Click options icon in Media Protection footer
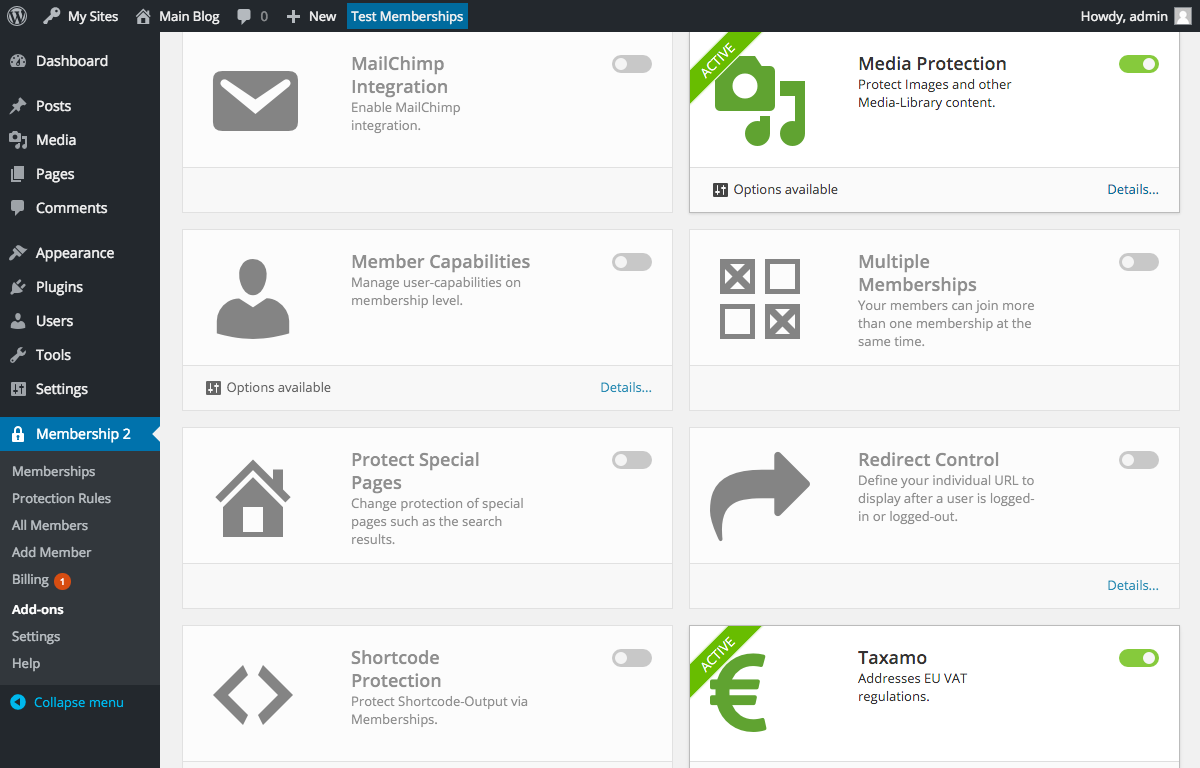Screen dimensions: 1200x768 (720, 190)
